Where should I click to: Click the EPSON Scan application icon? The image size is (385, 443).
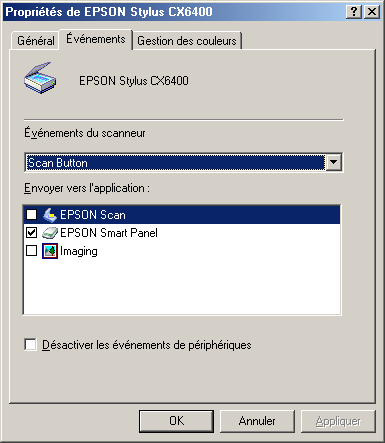(x=50, y=215)
